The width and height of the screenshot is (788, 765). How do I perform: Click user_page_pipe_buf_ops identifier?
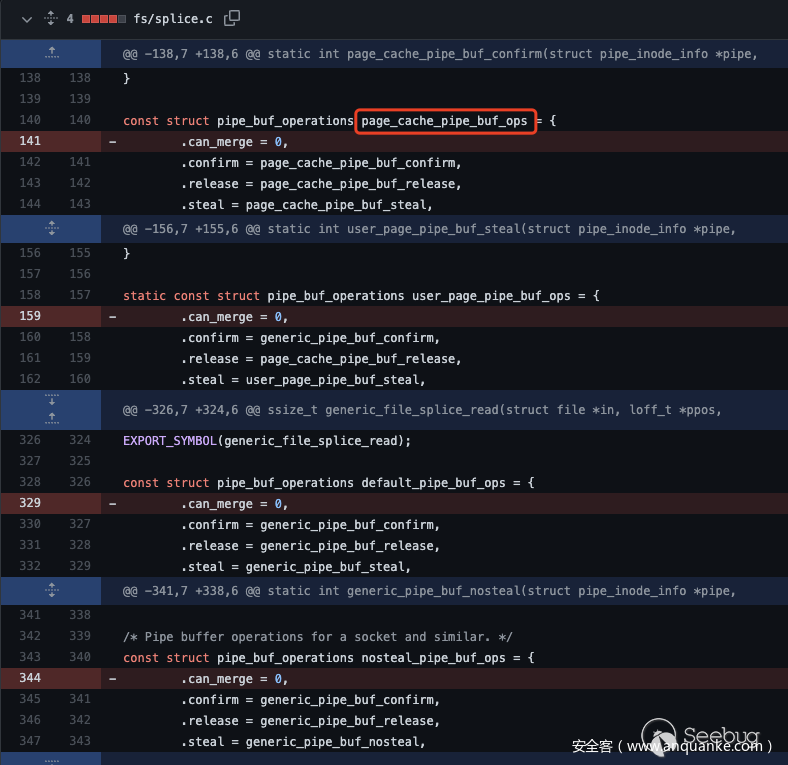point(491,296)
